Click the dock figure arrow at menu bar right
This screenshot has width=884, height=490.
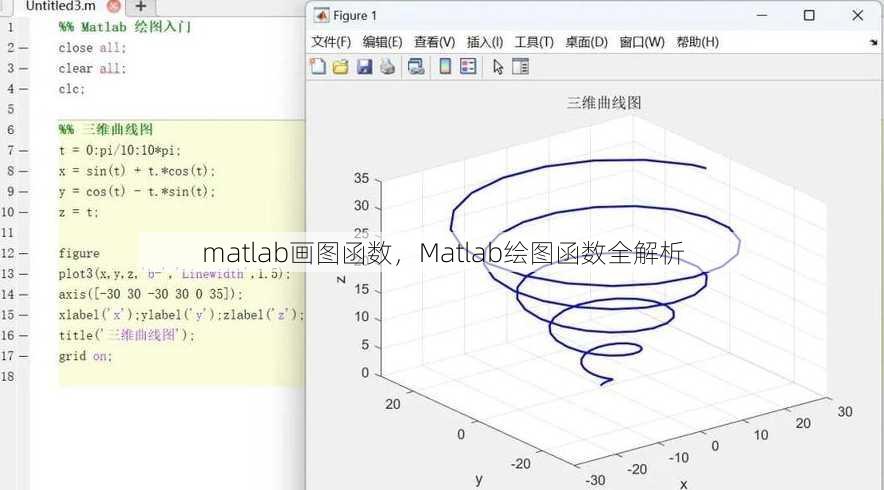873,42
